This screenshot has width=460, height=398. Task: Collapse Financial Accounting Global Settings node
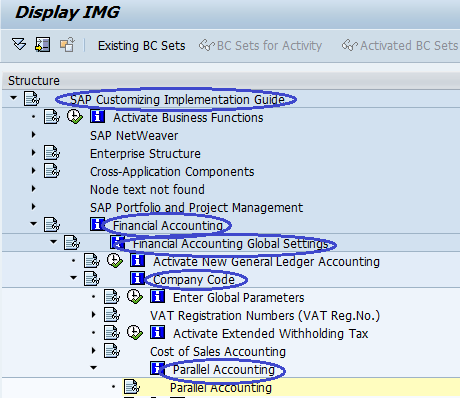point(53,242)
